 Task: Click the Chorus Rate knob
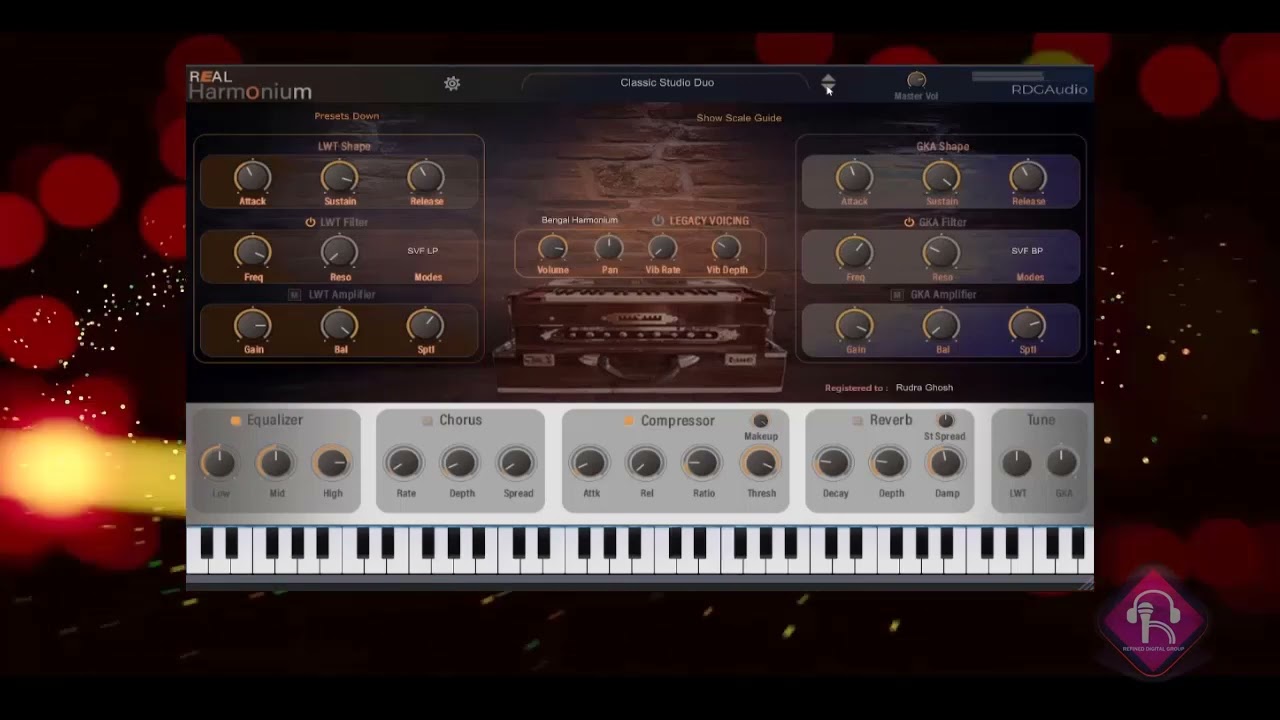404,463
